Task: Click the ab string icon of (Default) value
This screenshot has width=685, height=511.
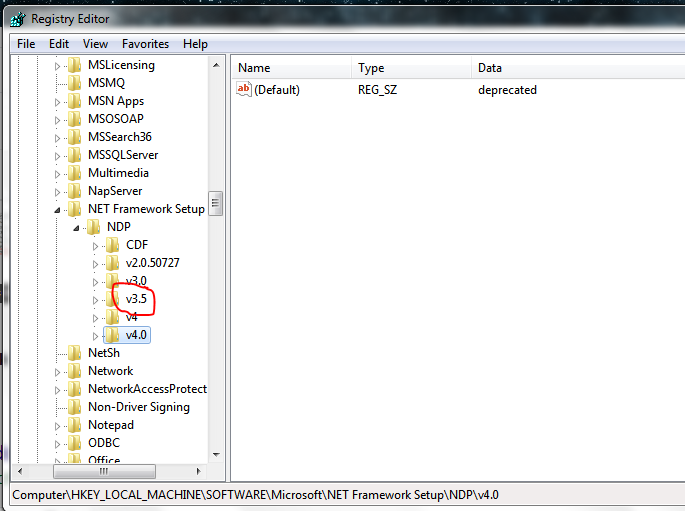Action: click(244, 90)
